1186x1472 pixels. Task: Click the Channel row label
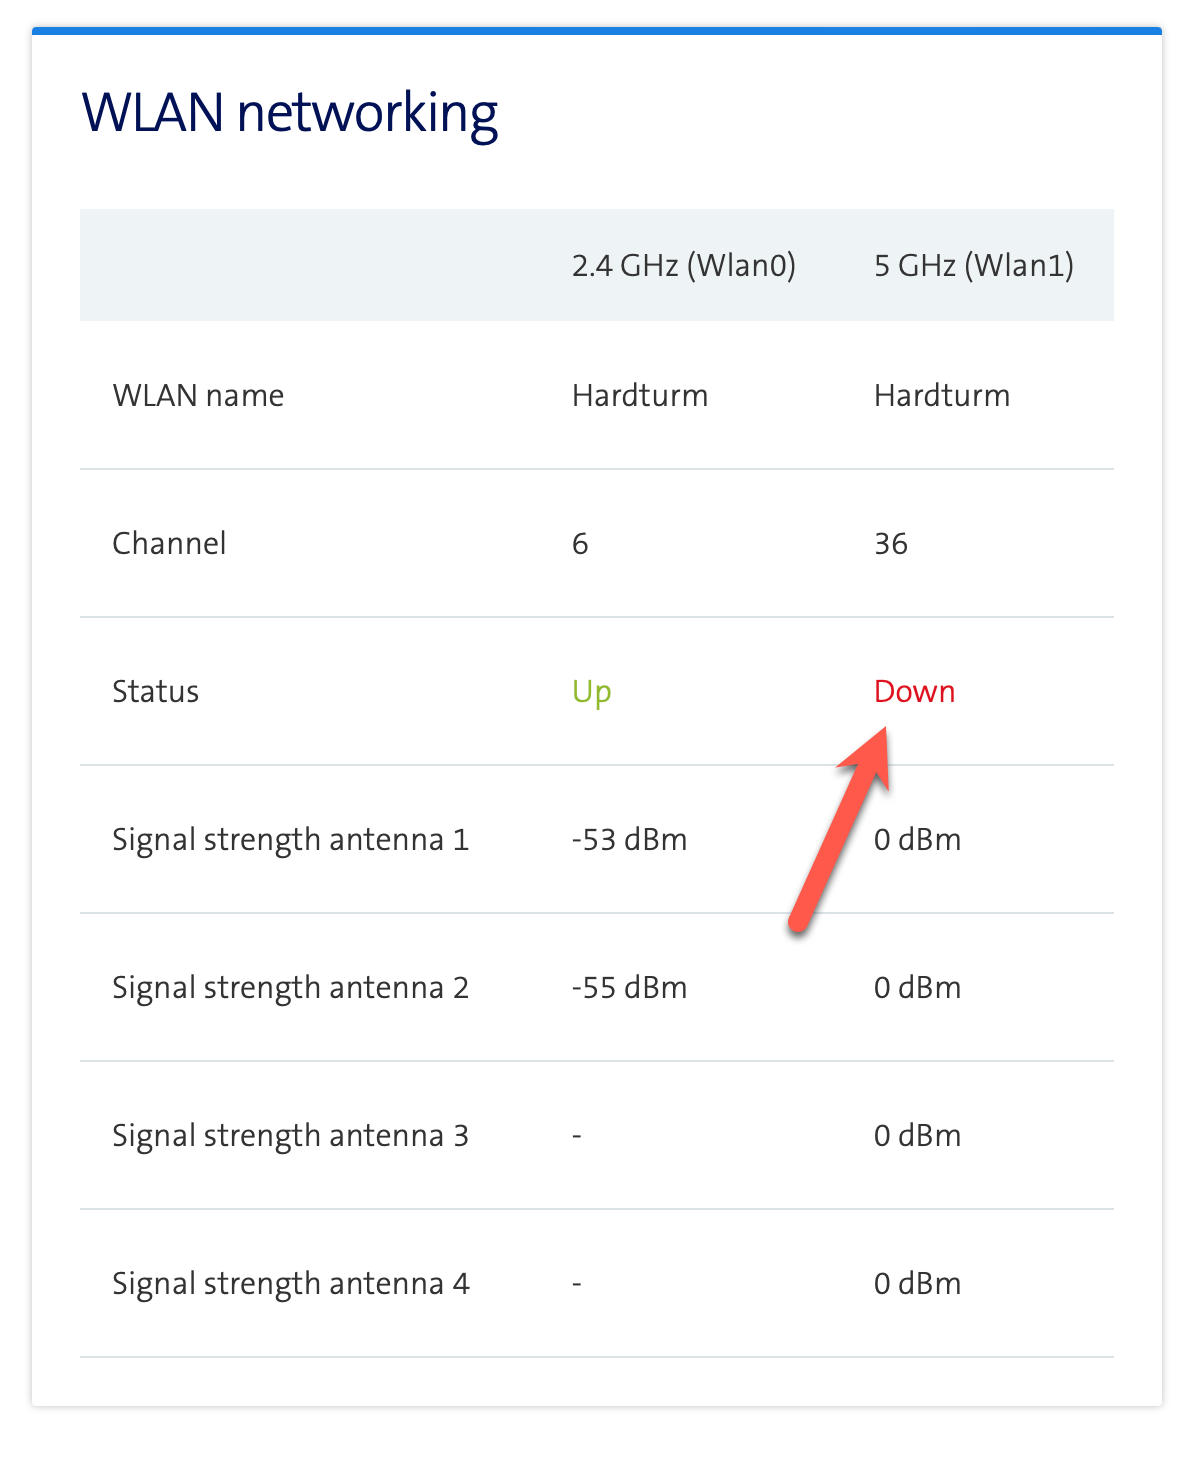click(169, 543)
